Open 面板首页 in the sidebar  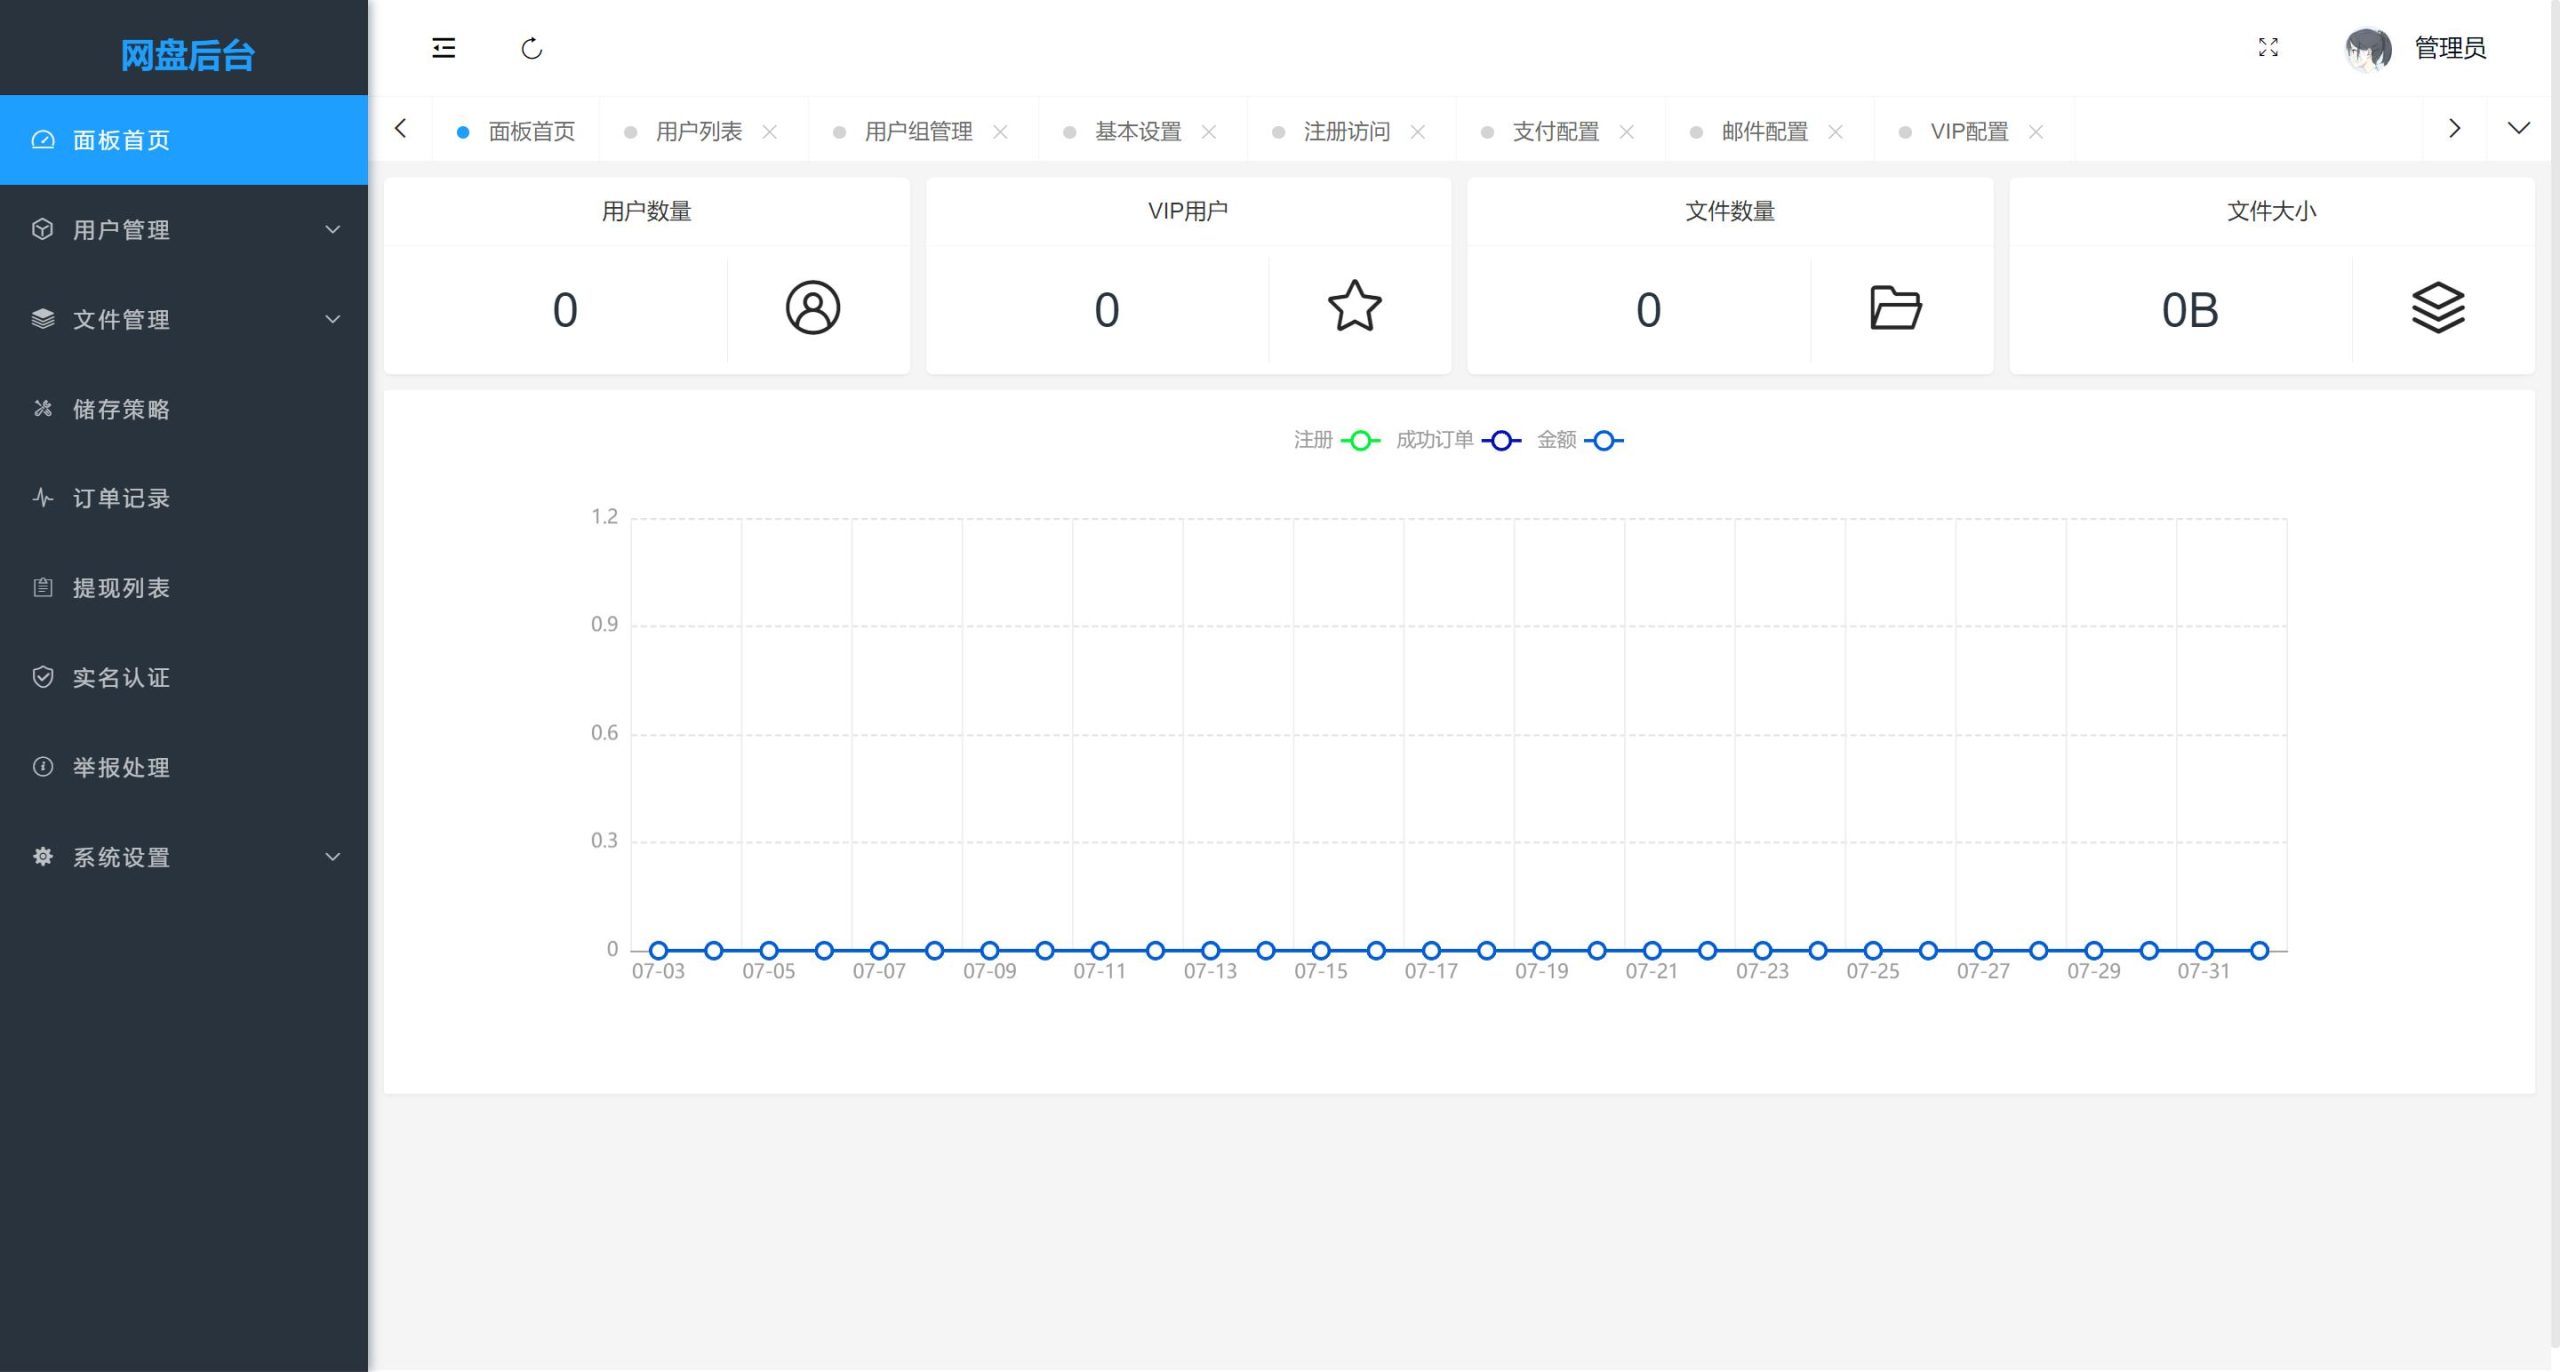[x=184, y=140]
